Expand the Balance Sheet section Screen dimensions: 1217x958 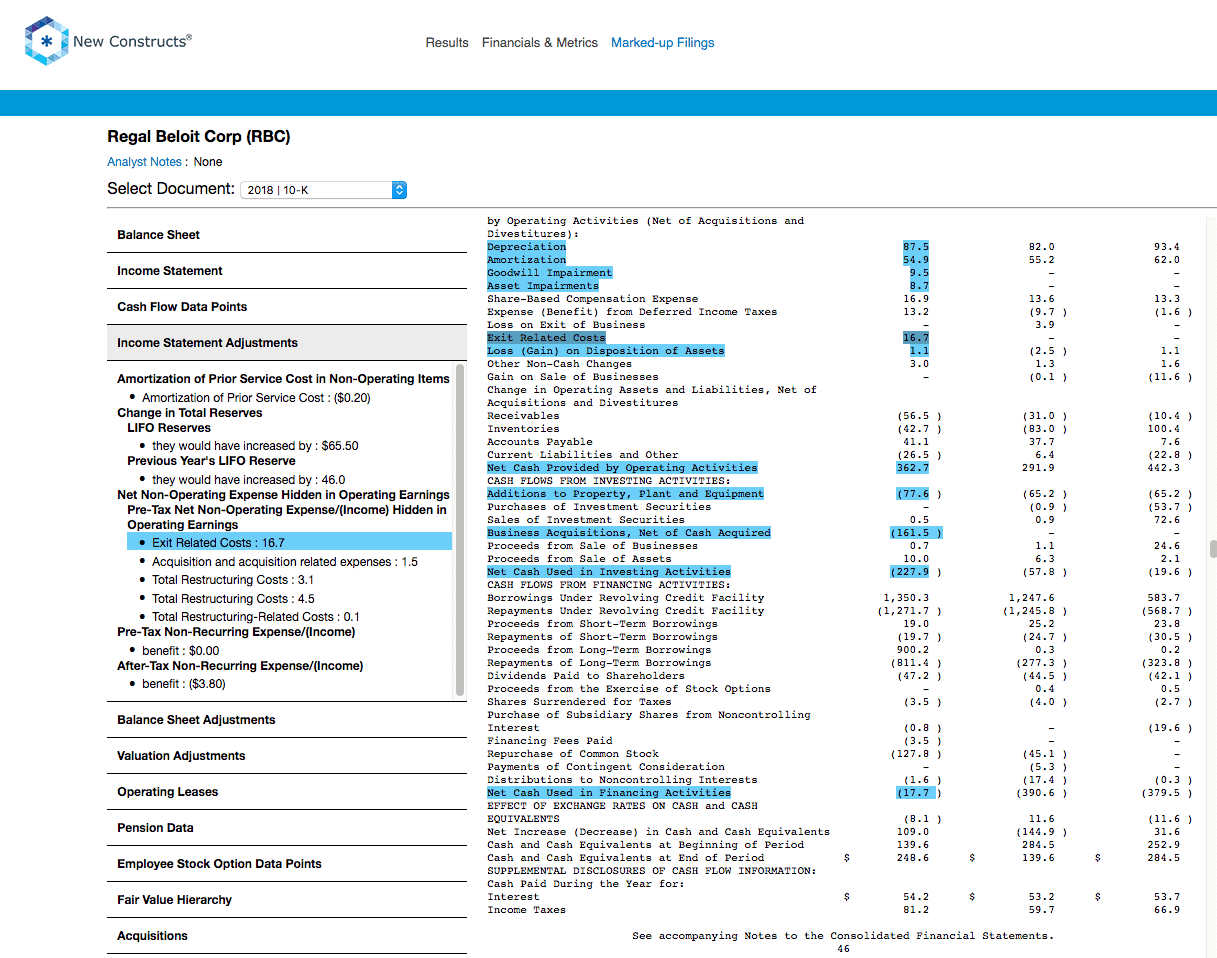tap(287, 235)
